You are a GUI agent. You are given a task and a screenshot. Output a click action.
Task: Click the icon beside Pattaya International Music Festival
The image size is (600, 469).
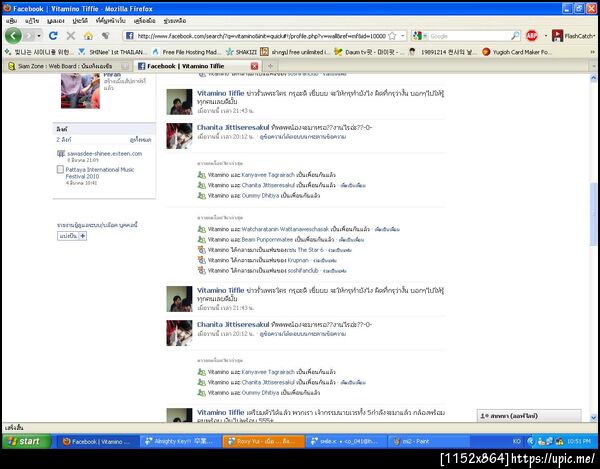click(60, 169)
